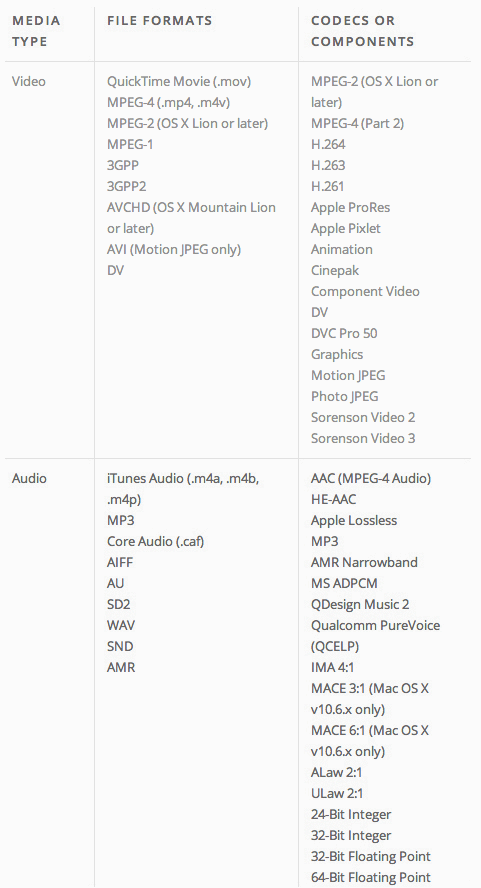Click the H.264 codec entry
The width and height of the screenshot is (481, 888).
328,144
